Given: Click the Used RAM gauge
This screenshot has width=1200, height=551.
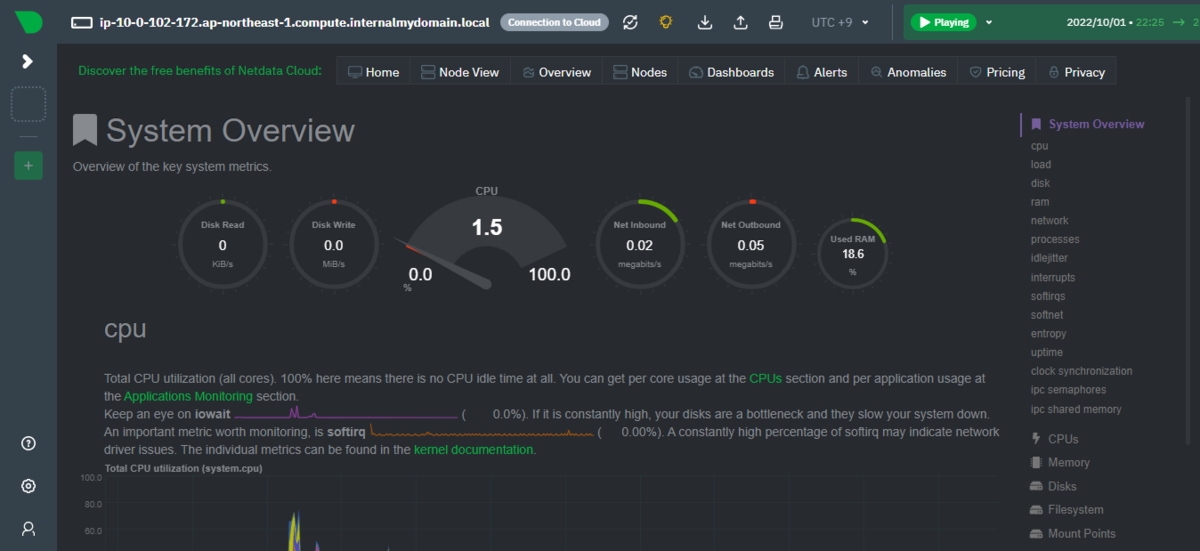Looking at the screenshot, I should pos(853,254).
